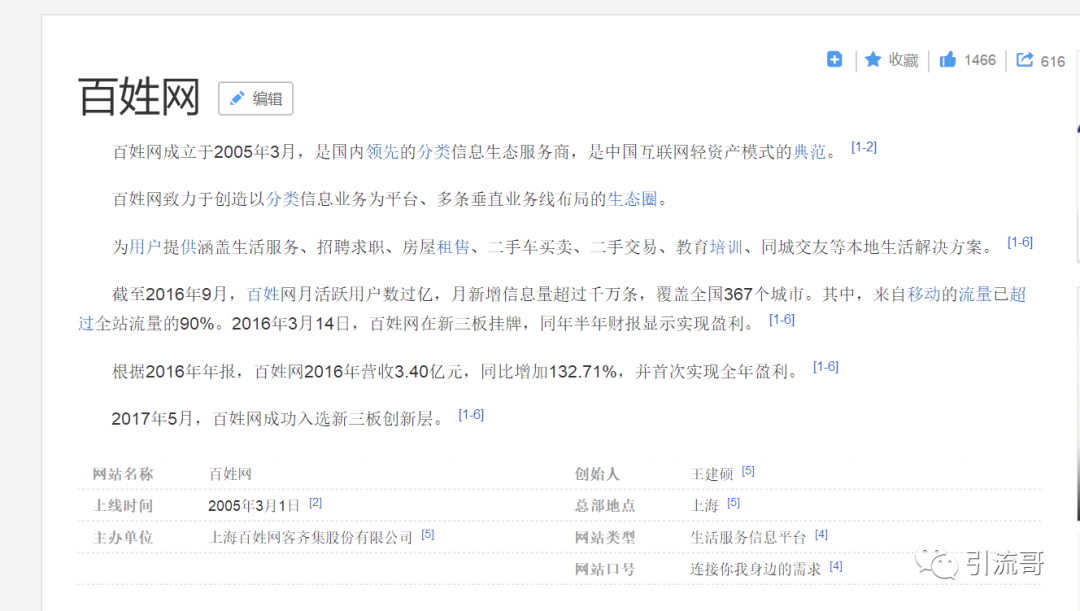The image size is (1080, 611).
Task: Click the 百姓网 link in fourth paragraph
Action: tap(269, 295)
